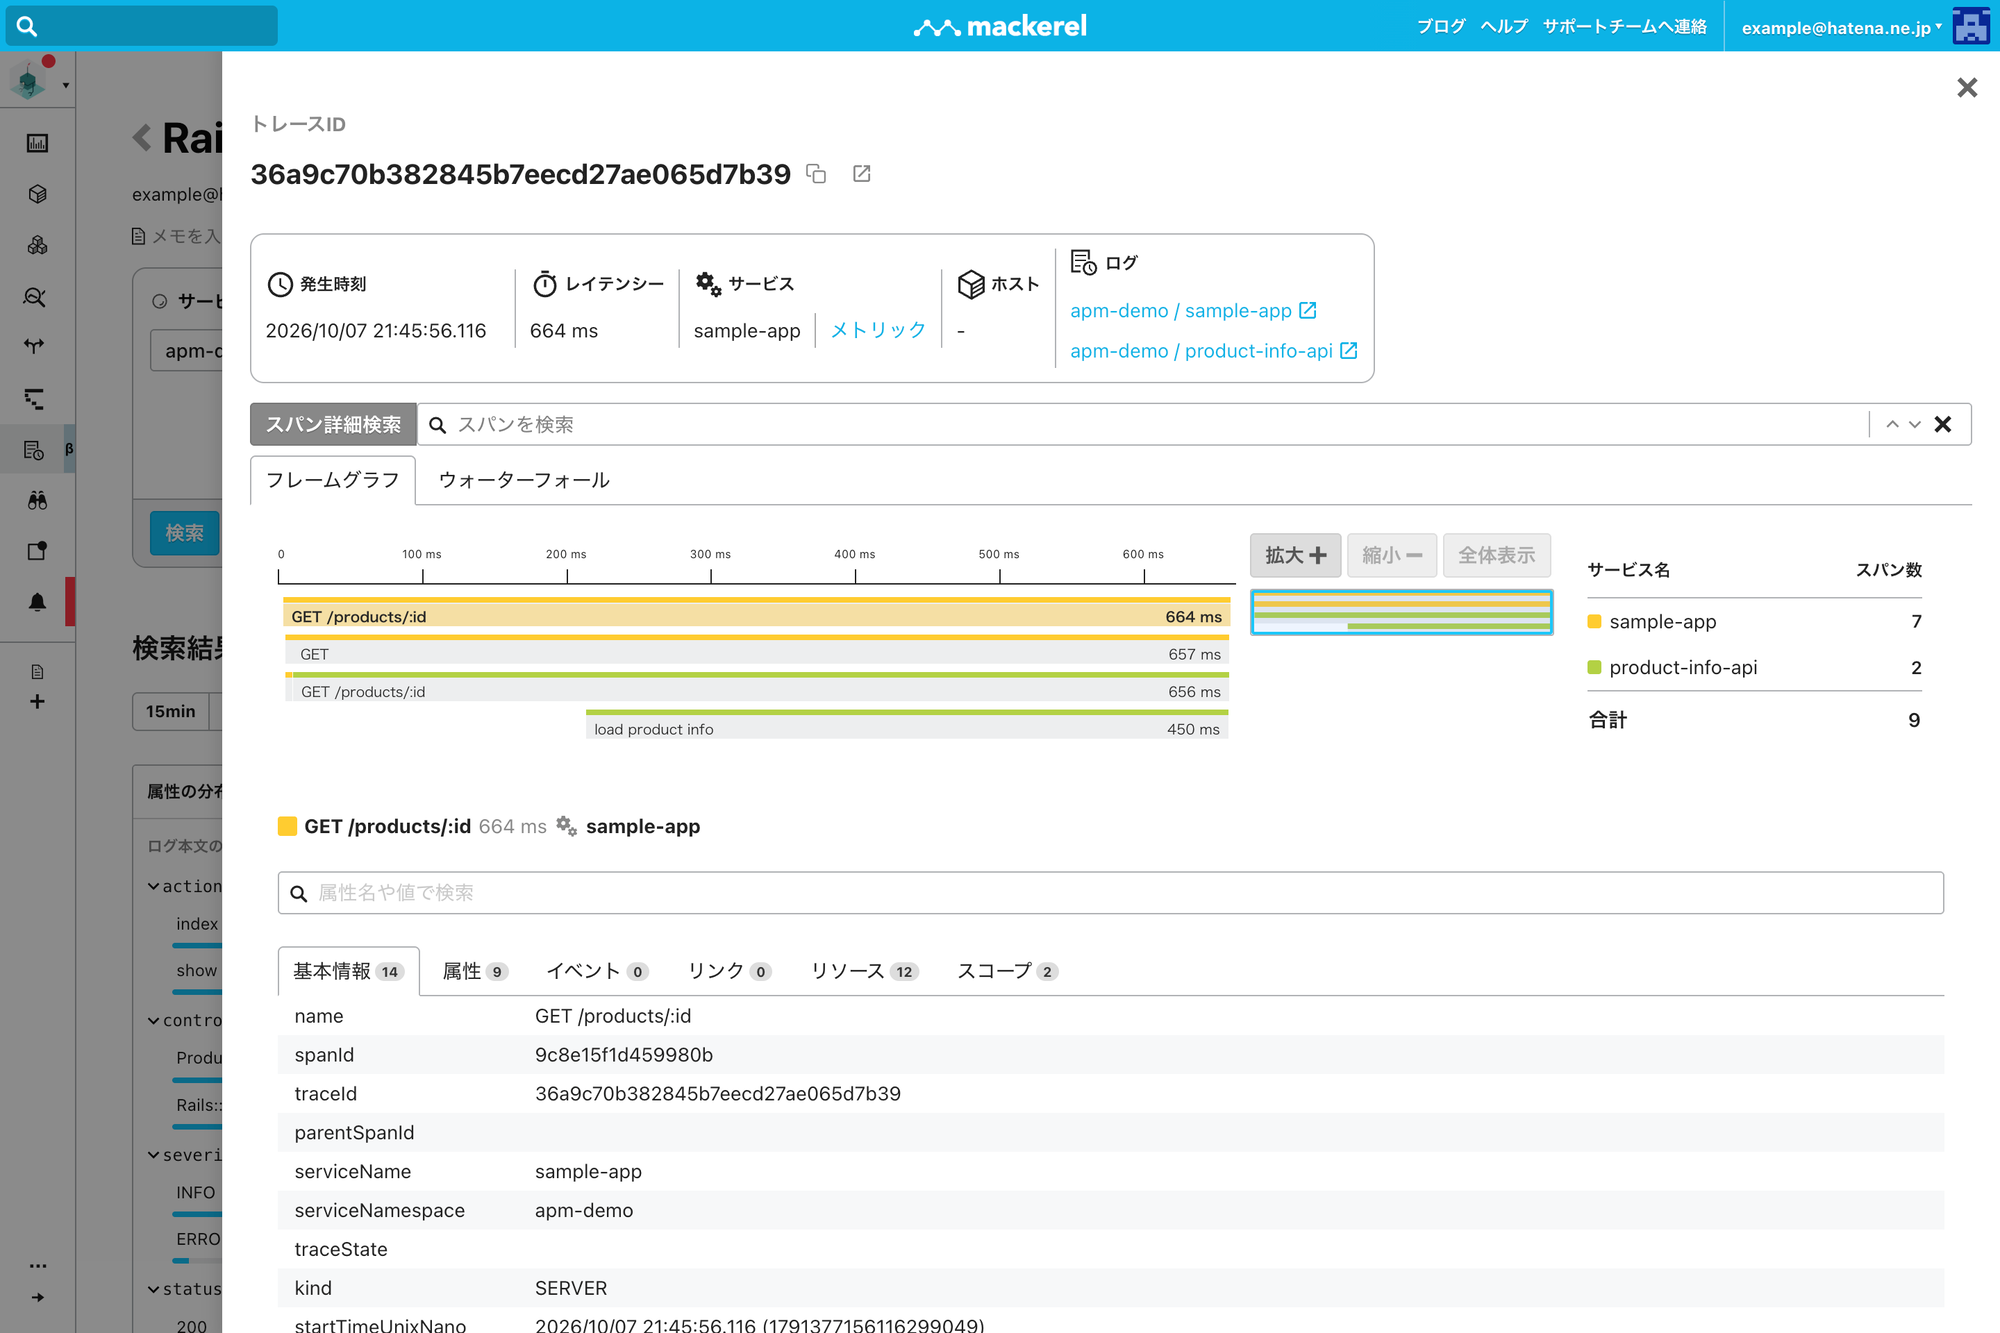
Task: Click the 拡大 zoom in button
Action: pyautogui.click(x=1295, y=555)
